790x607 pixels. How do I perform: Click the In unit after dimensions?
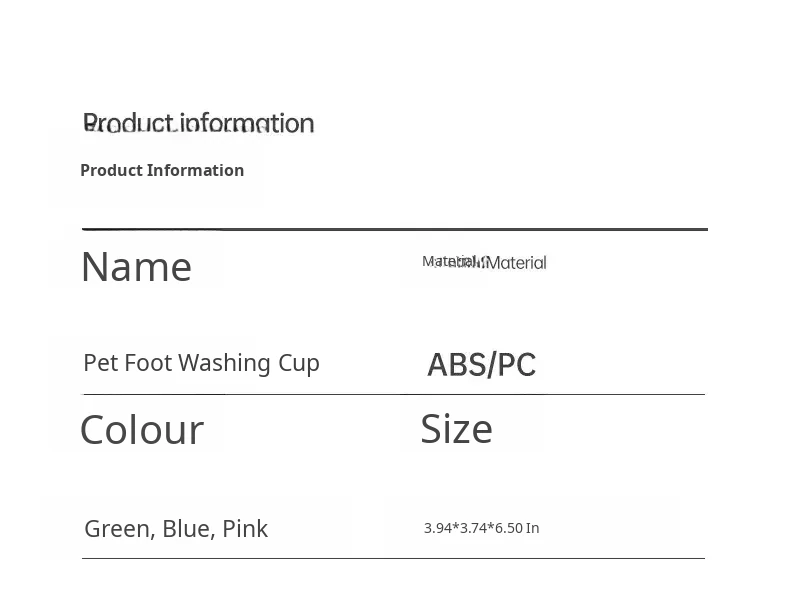533,528
